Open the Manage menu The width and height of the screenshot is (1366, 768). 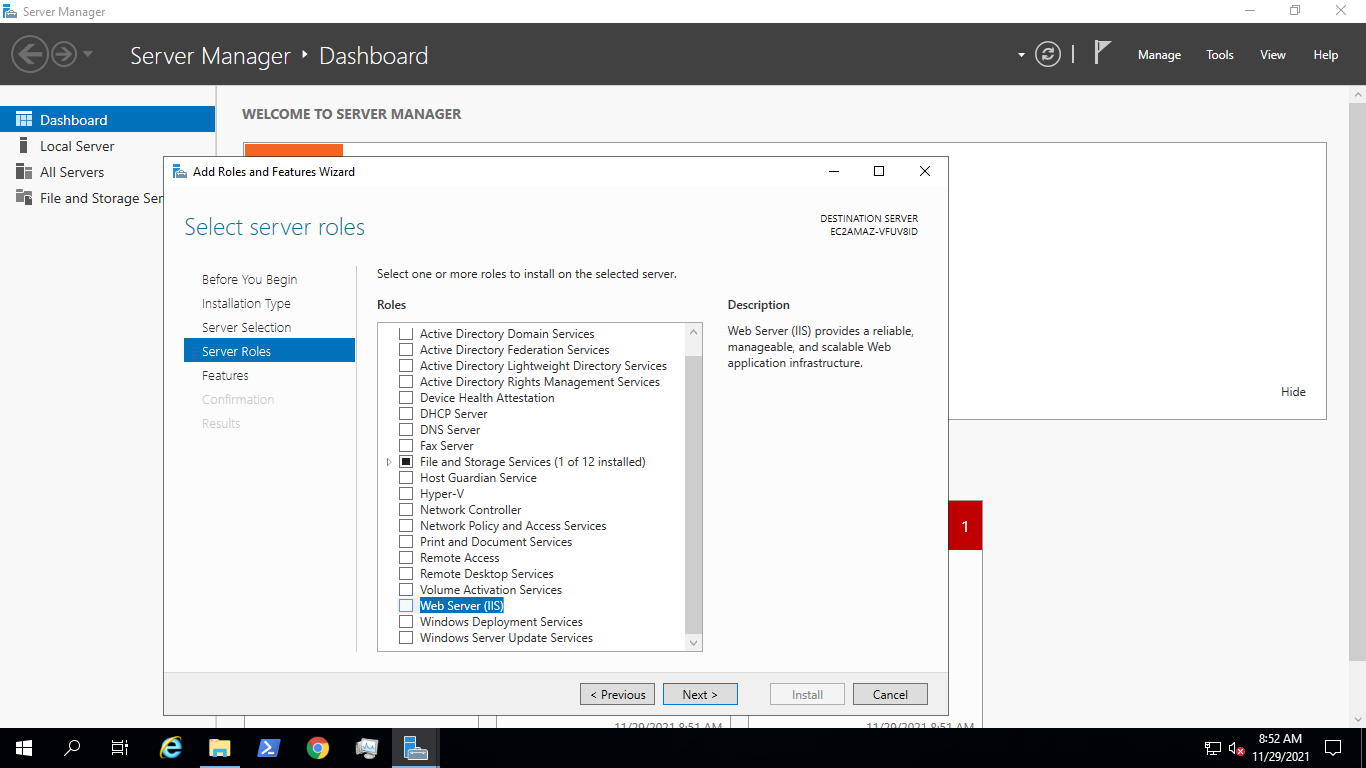coord(1159,54)
